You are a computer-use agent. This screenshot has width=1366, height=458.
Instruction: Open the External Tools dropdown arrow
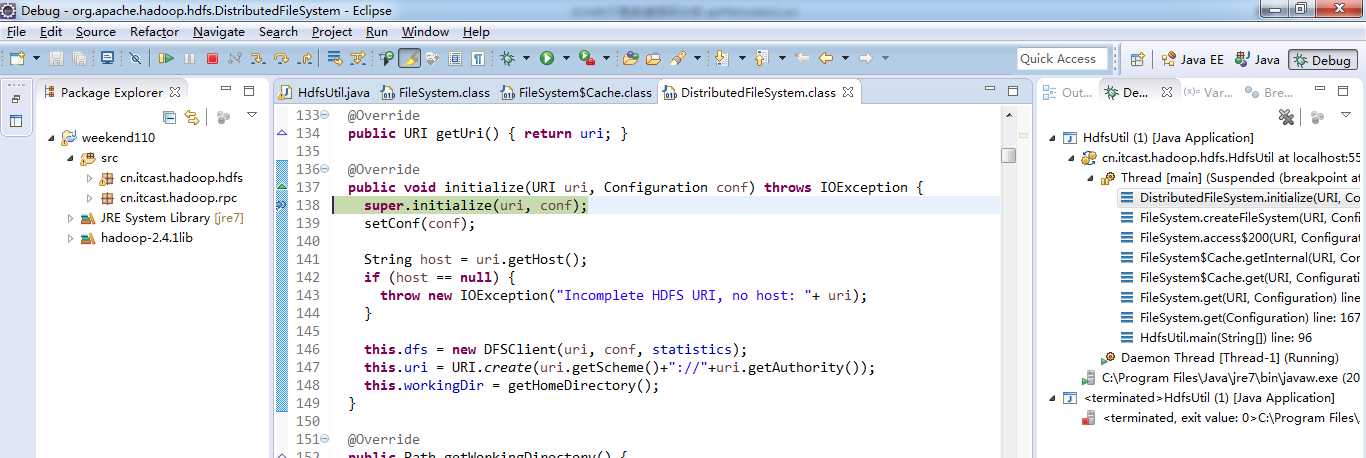pos(606,58)
